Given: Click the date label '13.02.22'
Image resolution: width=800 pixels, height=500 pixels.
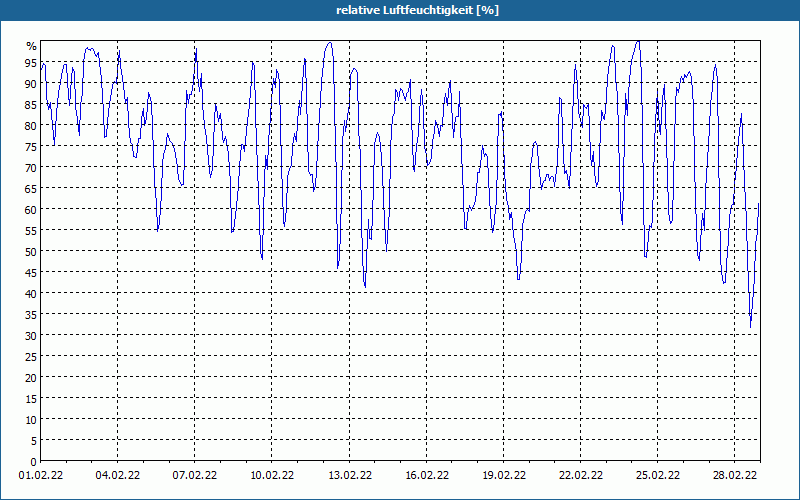Looking at the screenshot, I should click(x=349, y=475).
